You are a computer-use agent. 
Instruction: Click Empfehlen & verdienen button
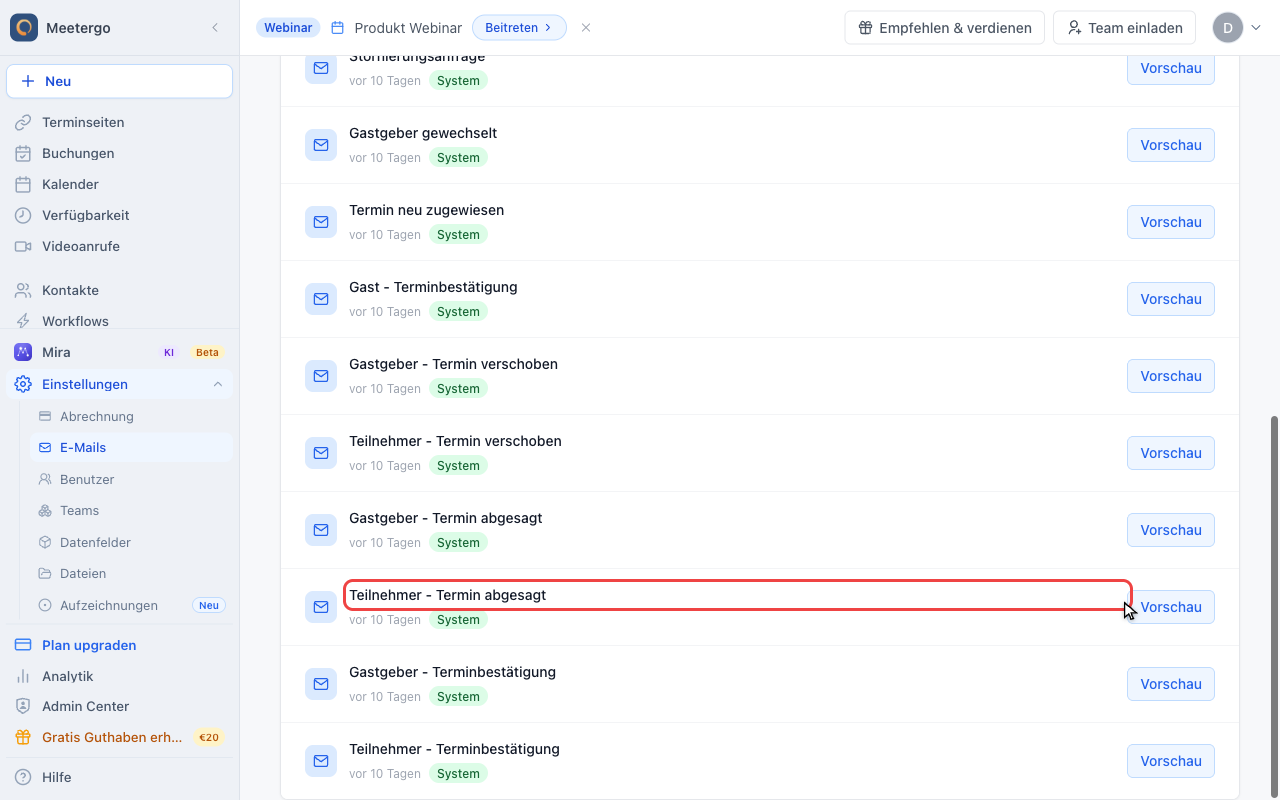point(945,28)
